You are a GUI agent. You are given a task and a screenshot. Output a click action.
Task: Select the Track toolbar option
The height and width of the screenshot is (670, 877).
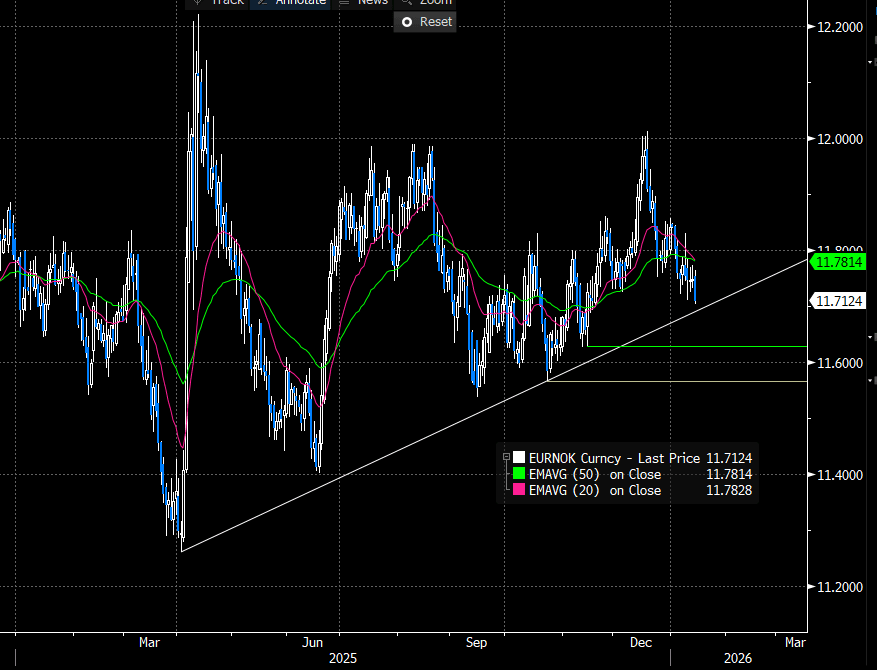click(218, 3)
